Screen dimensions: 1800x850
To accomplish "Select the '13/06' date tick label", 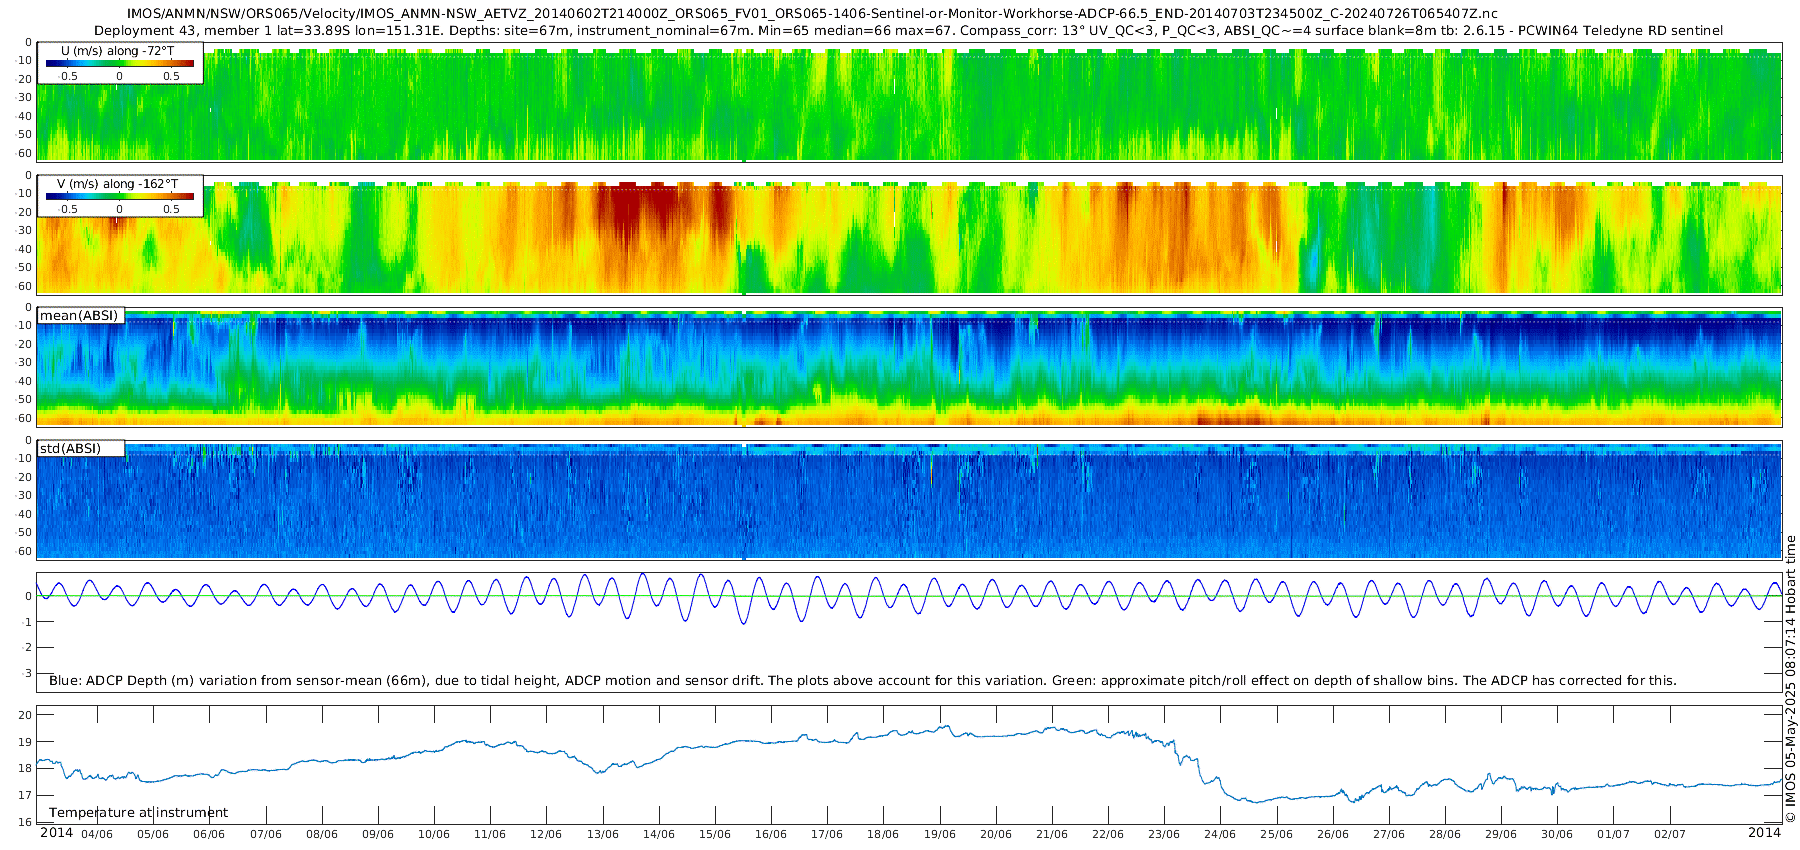I will 603,834.
